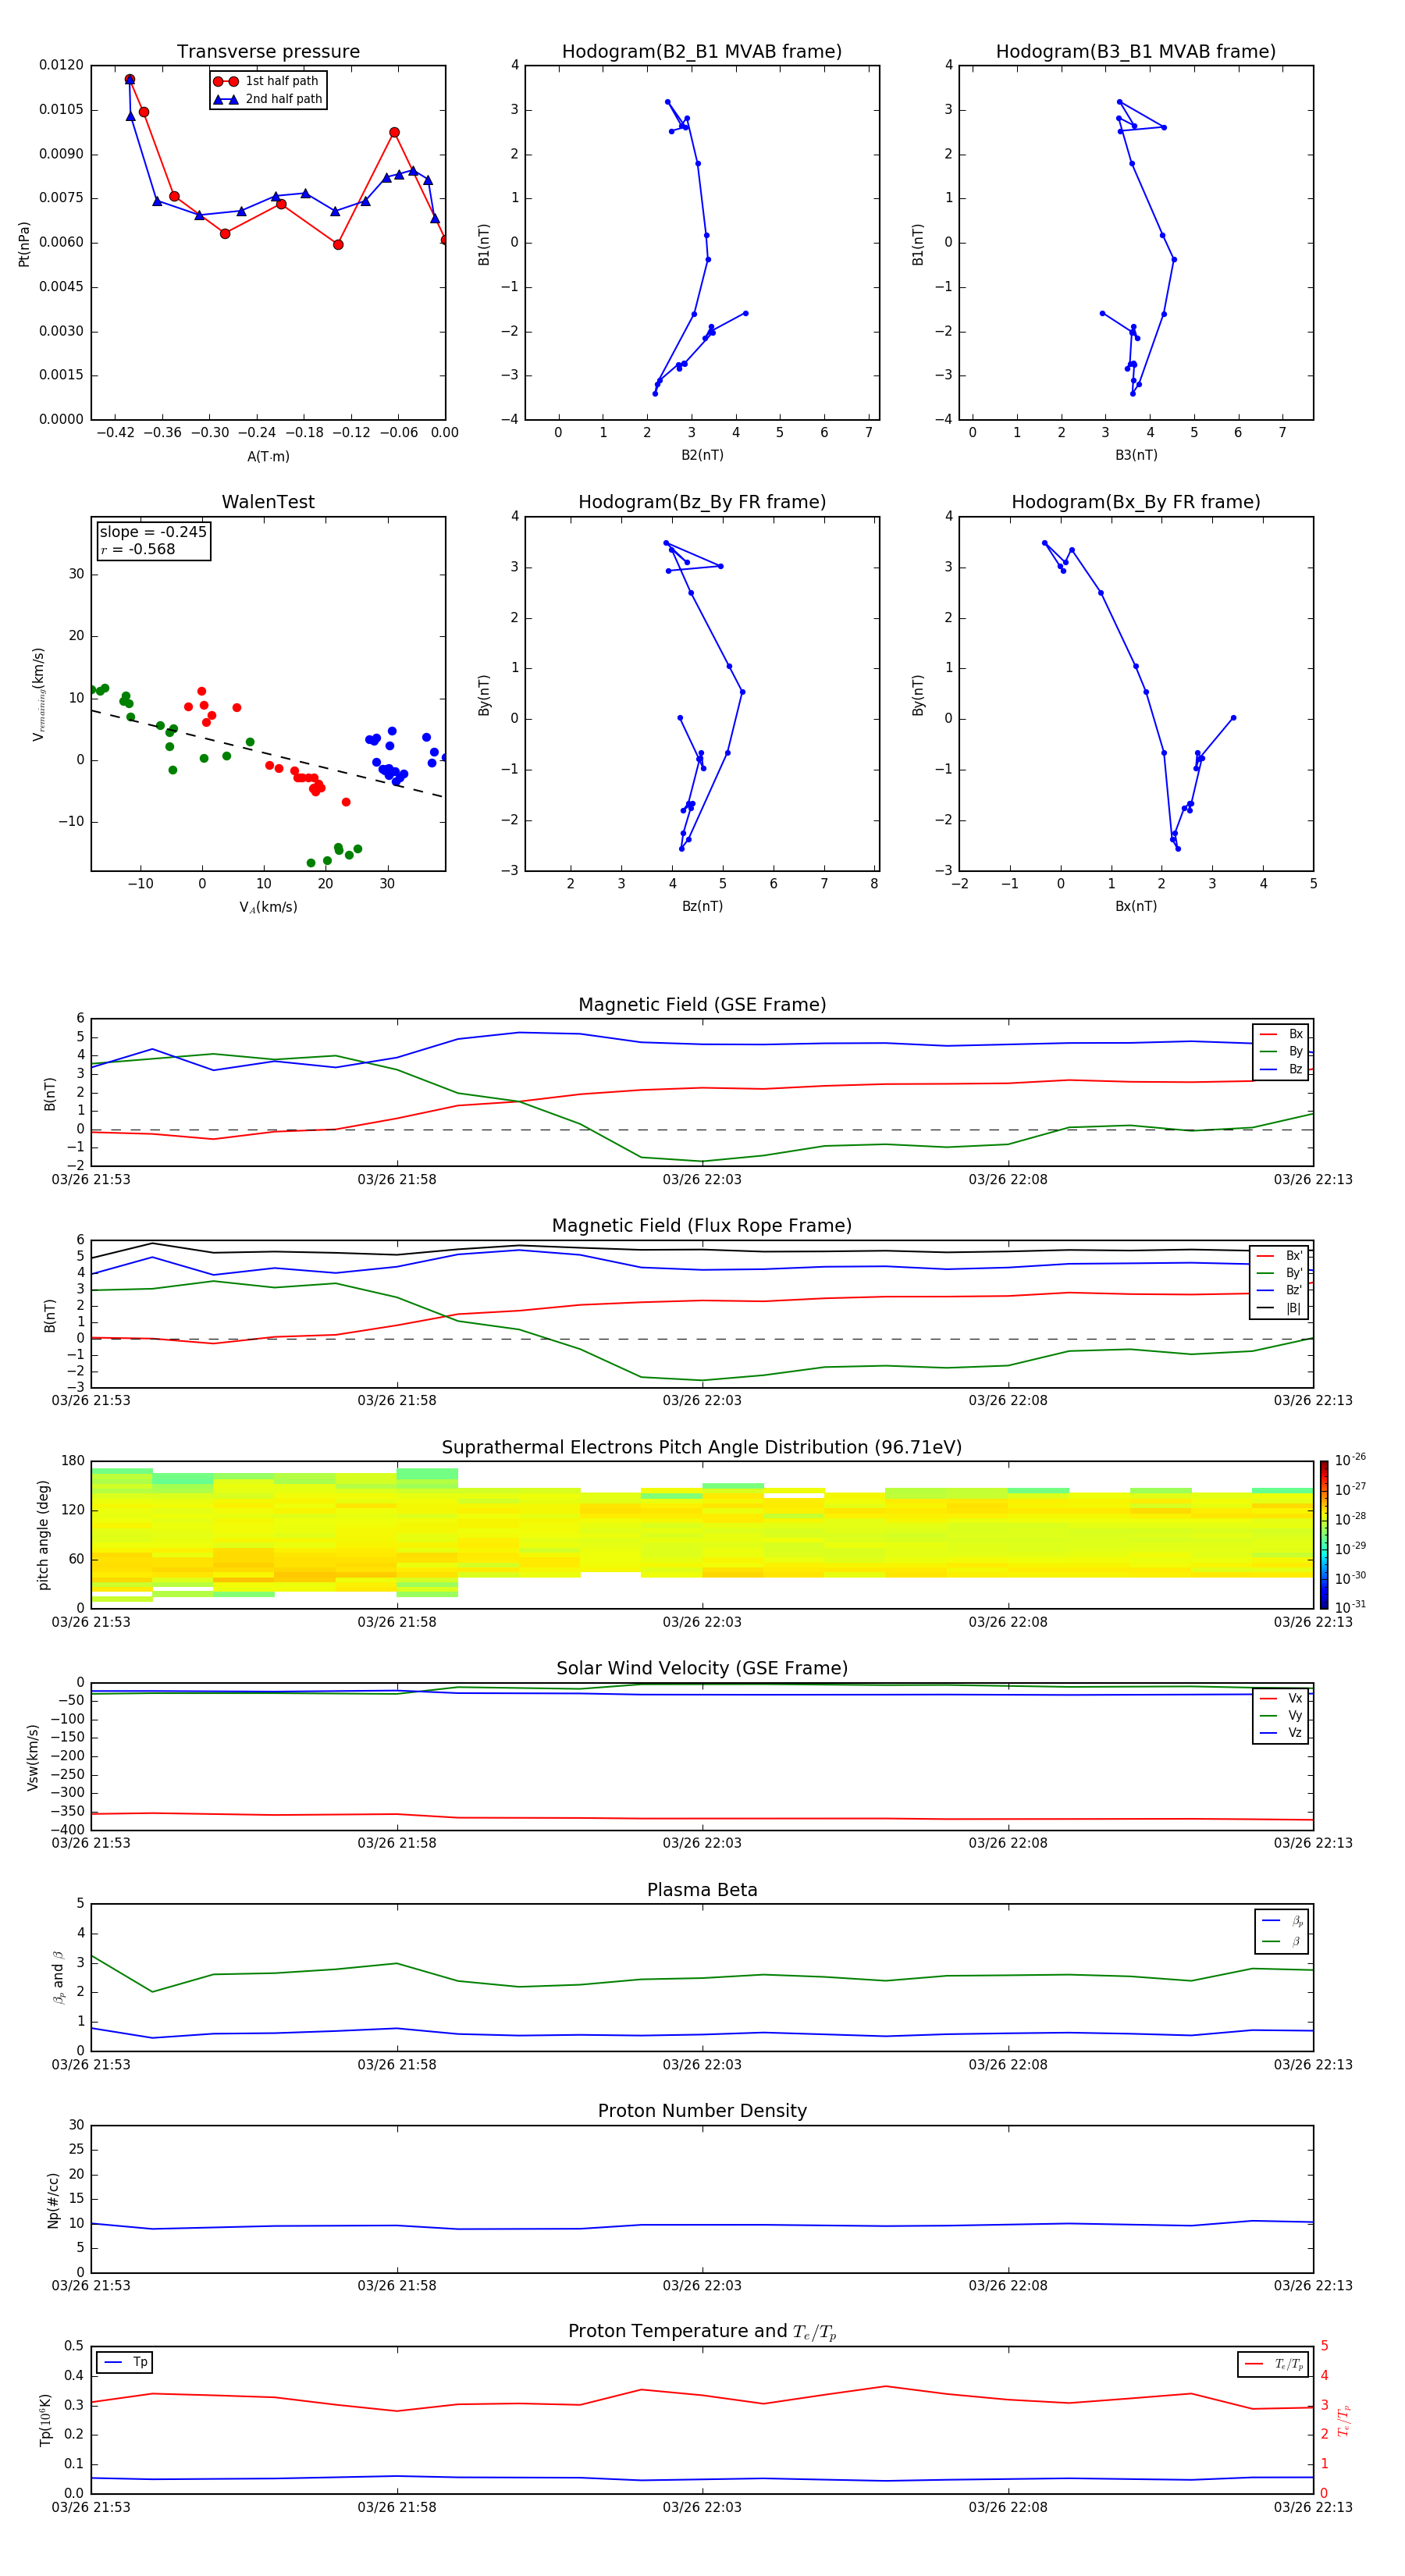Click the 'WalenTest' plot title
Screen dimensions: 1405x2576
(268, 502)
